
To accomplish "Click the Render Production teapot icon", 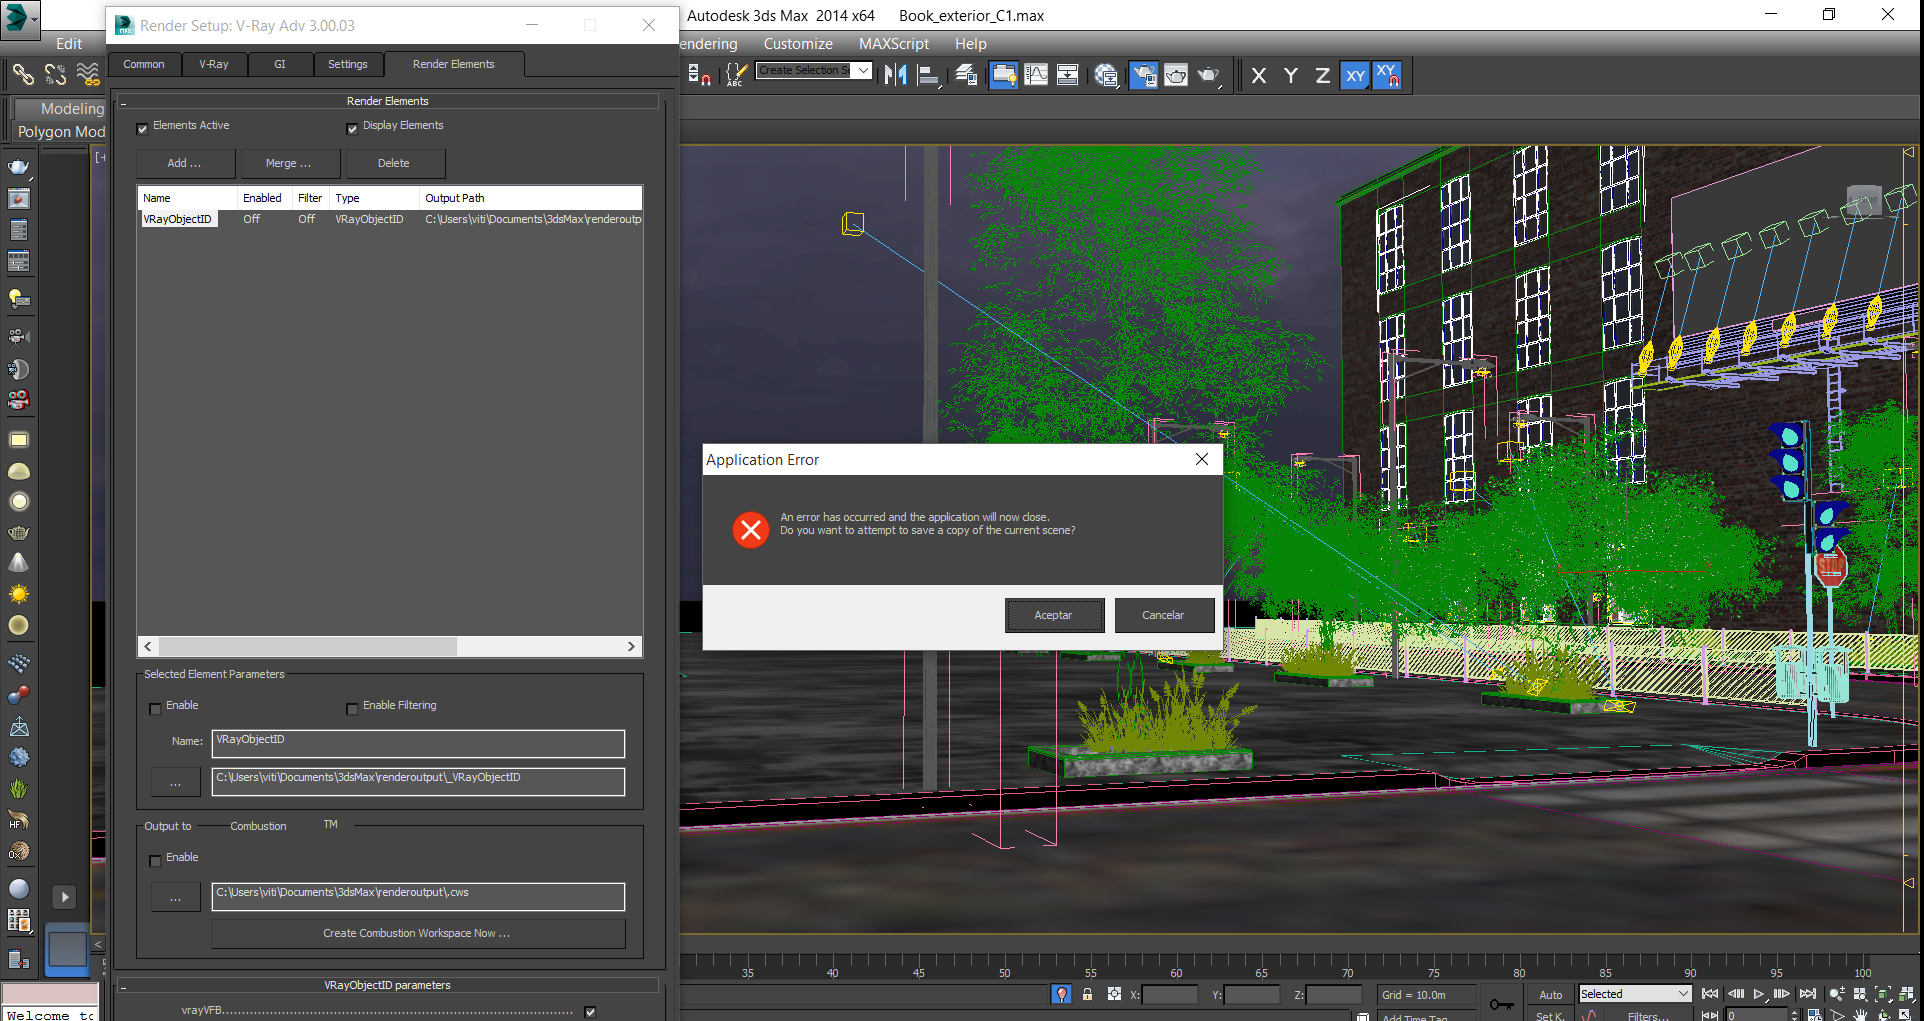I will pos(1209,75).
